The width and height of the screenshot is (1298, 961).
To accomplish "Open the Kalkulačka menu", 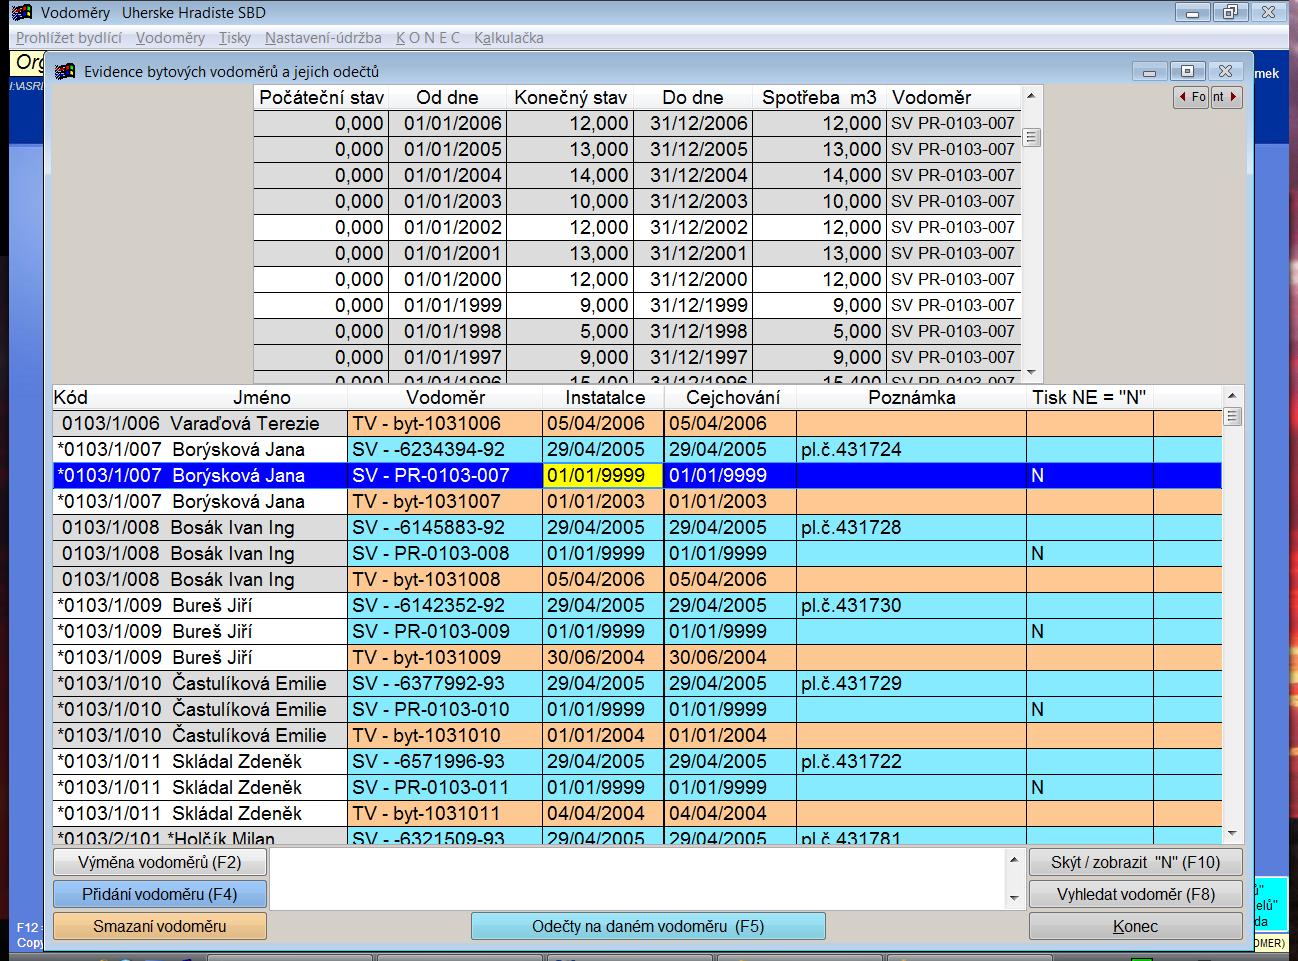I will coord(509,38).
